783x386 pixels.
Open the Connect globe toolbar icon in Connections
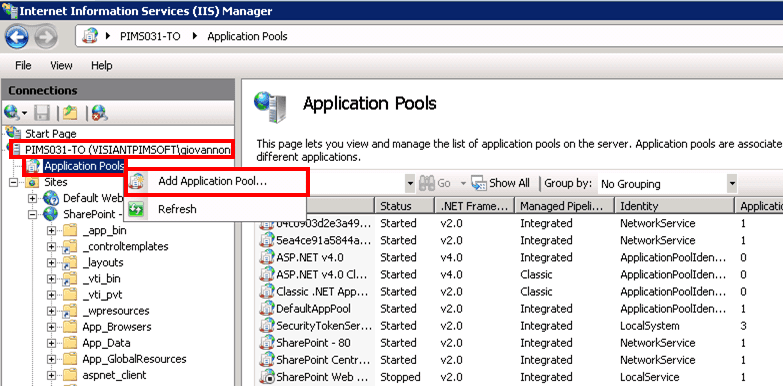[11, 113]
